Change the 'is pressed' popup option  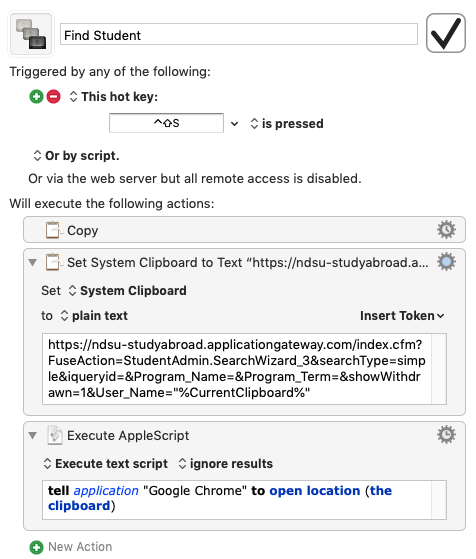(x=287, y=124)
